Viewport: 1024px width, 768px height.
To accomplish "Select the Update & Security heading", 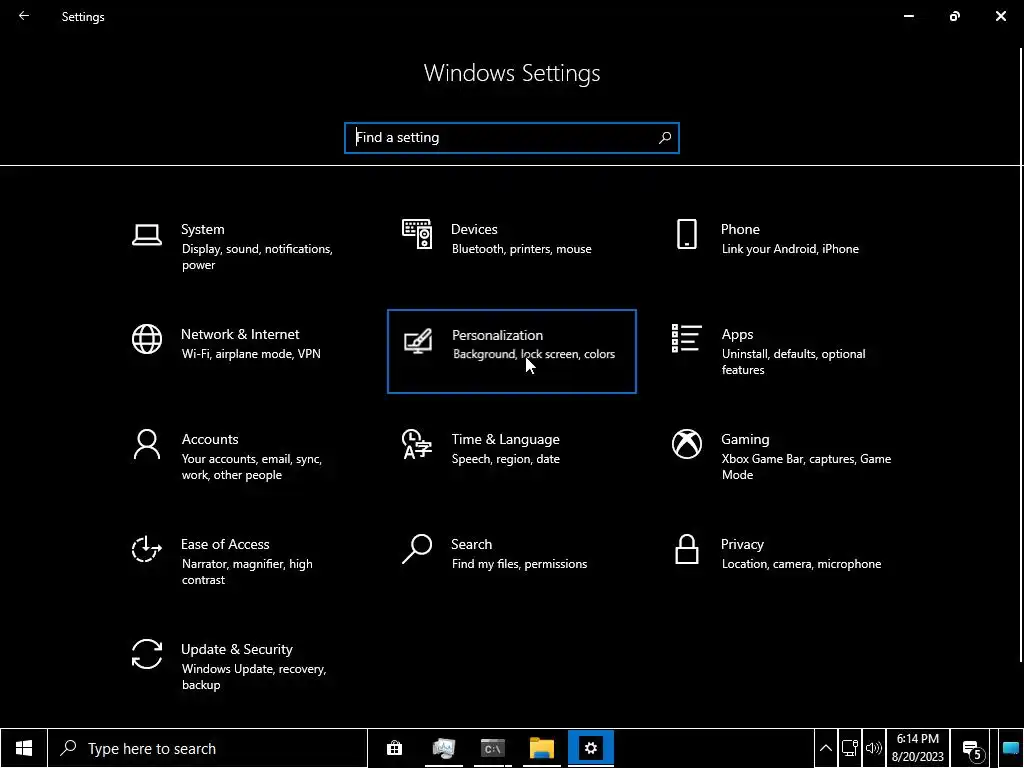I will 236,650.
